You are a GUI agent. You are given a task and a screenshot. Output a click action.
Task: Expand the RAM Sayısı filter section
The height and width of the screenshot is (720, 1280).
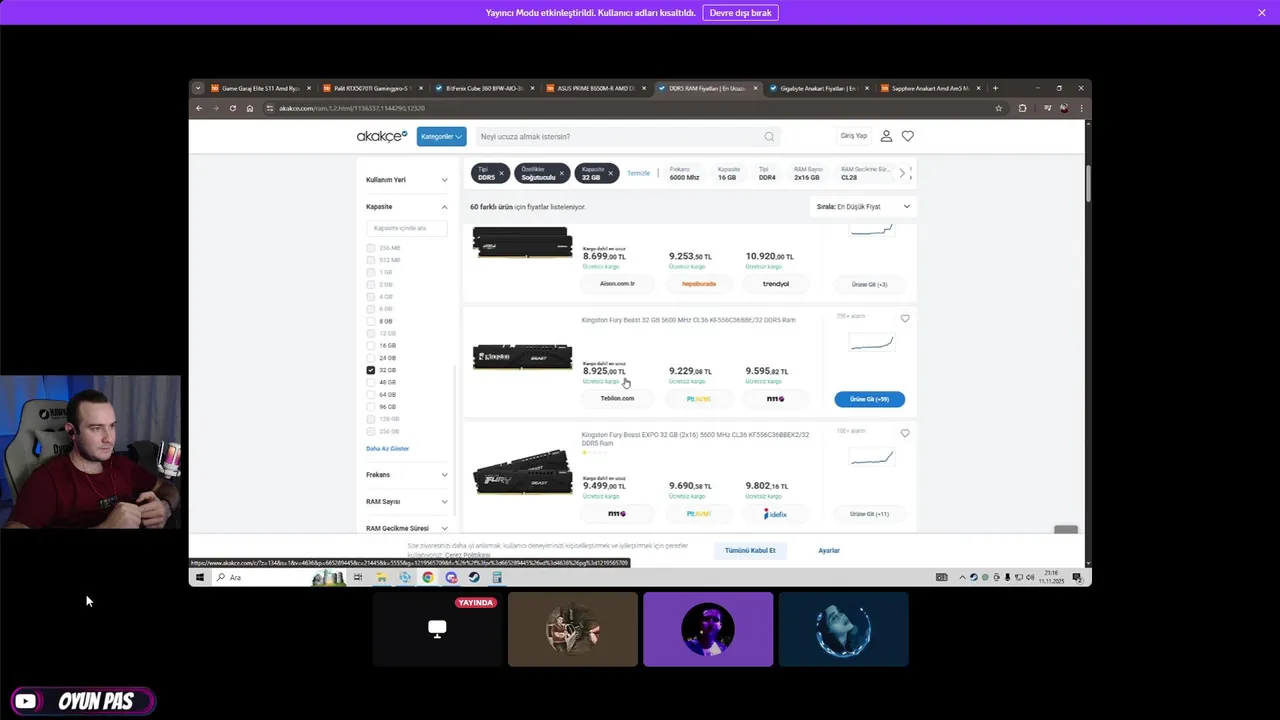(407, 501)
